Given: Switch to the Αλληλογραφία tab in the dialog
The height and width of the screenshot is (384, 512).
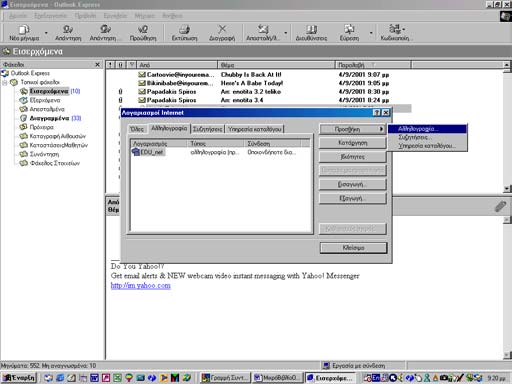Looking at the screenshot, I should tap(169, 128).
